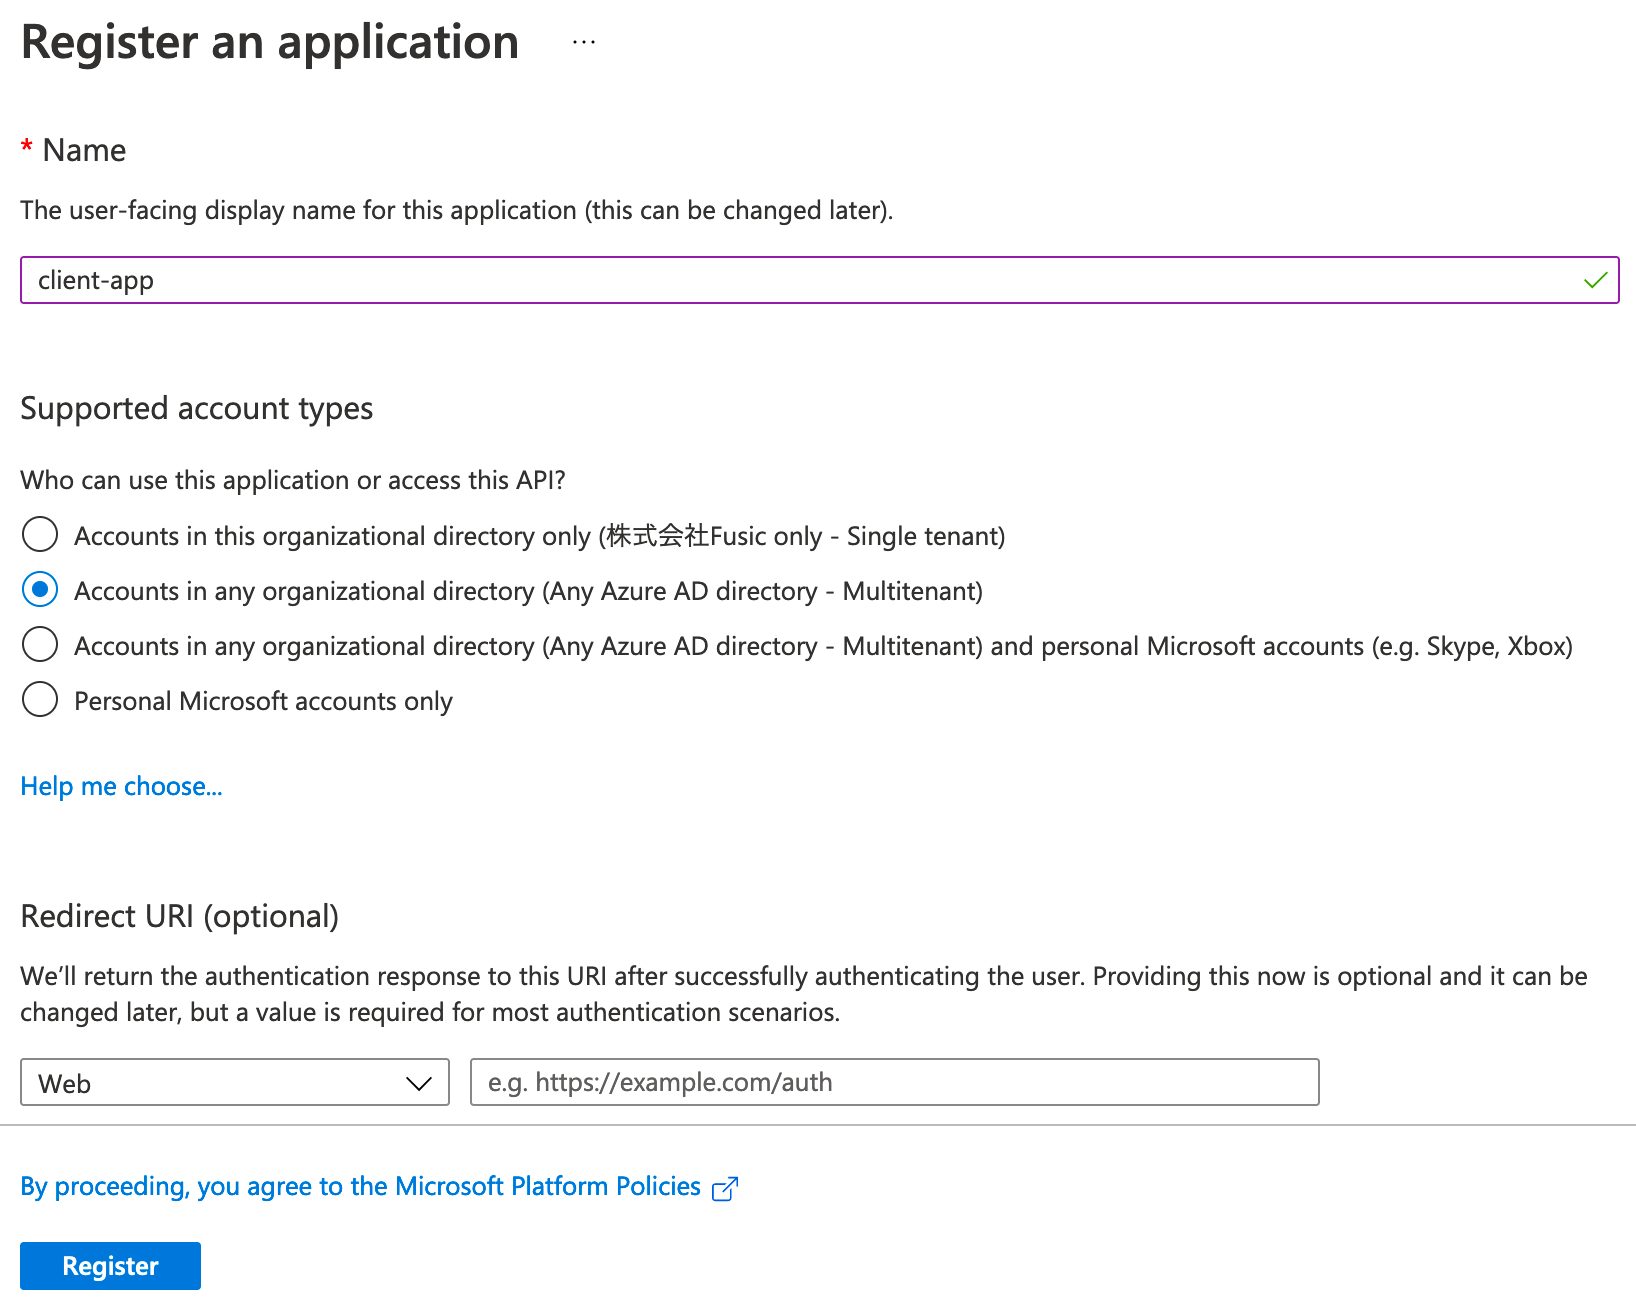Image resolution: width=1636 pixels, height=1302 pixels.
Task: Click the Register an application page title
Action: coord(270,43)
